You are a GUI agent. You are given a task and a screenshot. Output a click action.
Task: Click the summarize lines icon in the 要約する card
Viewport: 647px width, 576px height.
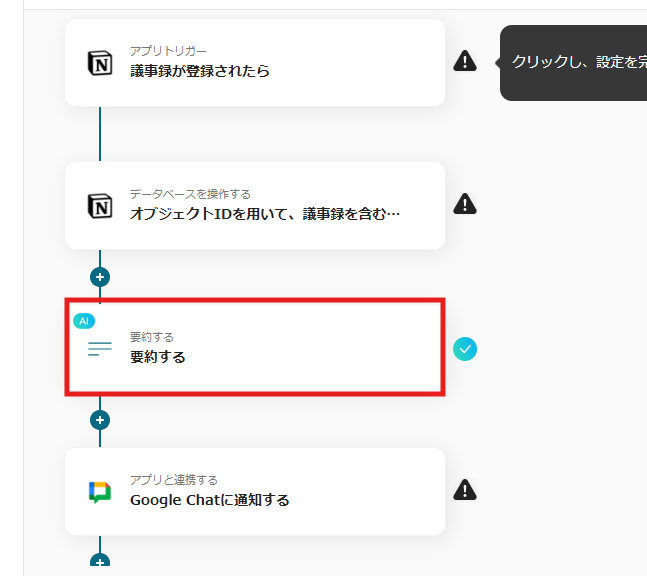coord(100,349)
